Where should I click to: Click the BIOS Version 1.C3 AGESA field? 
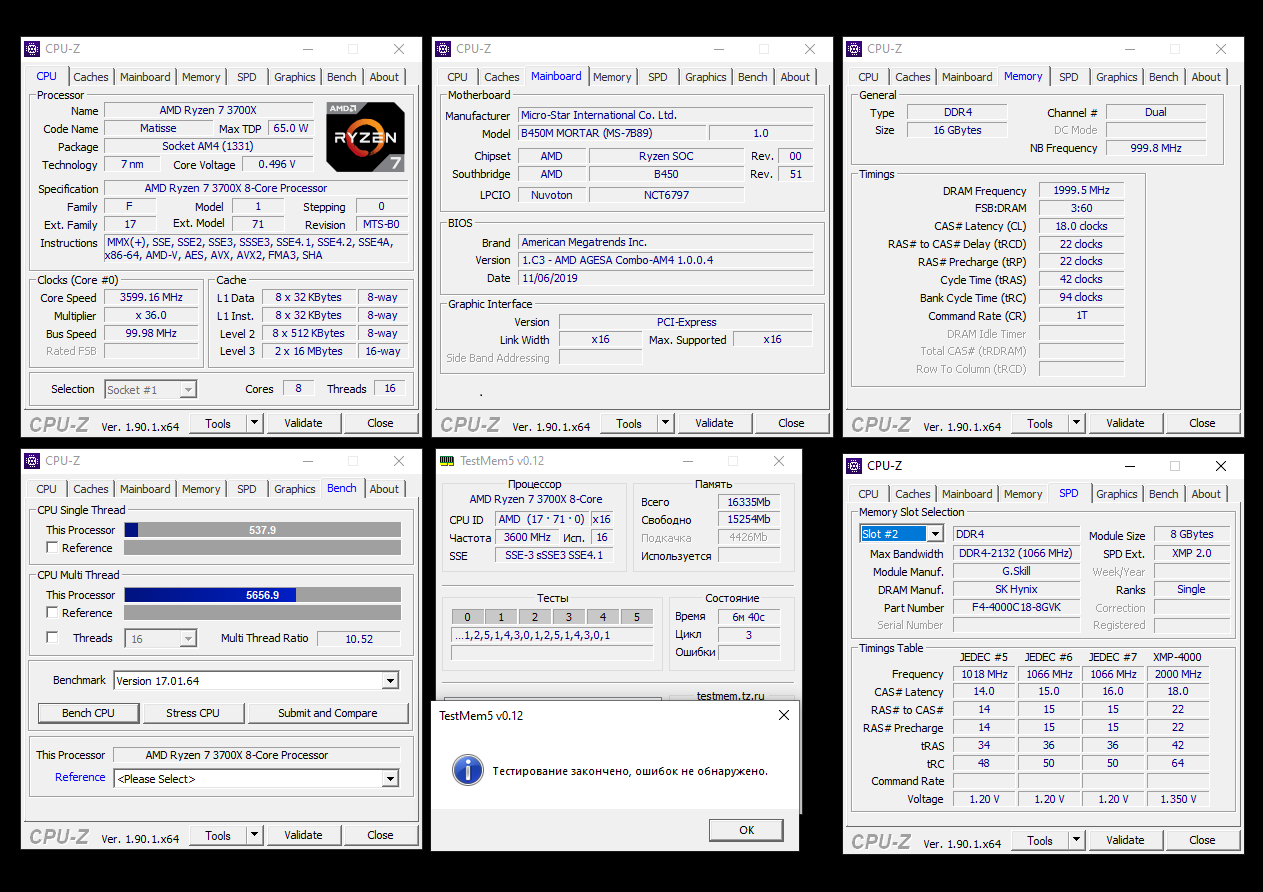tap(665, 260)
